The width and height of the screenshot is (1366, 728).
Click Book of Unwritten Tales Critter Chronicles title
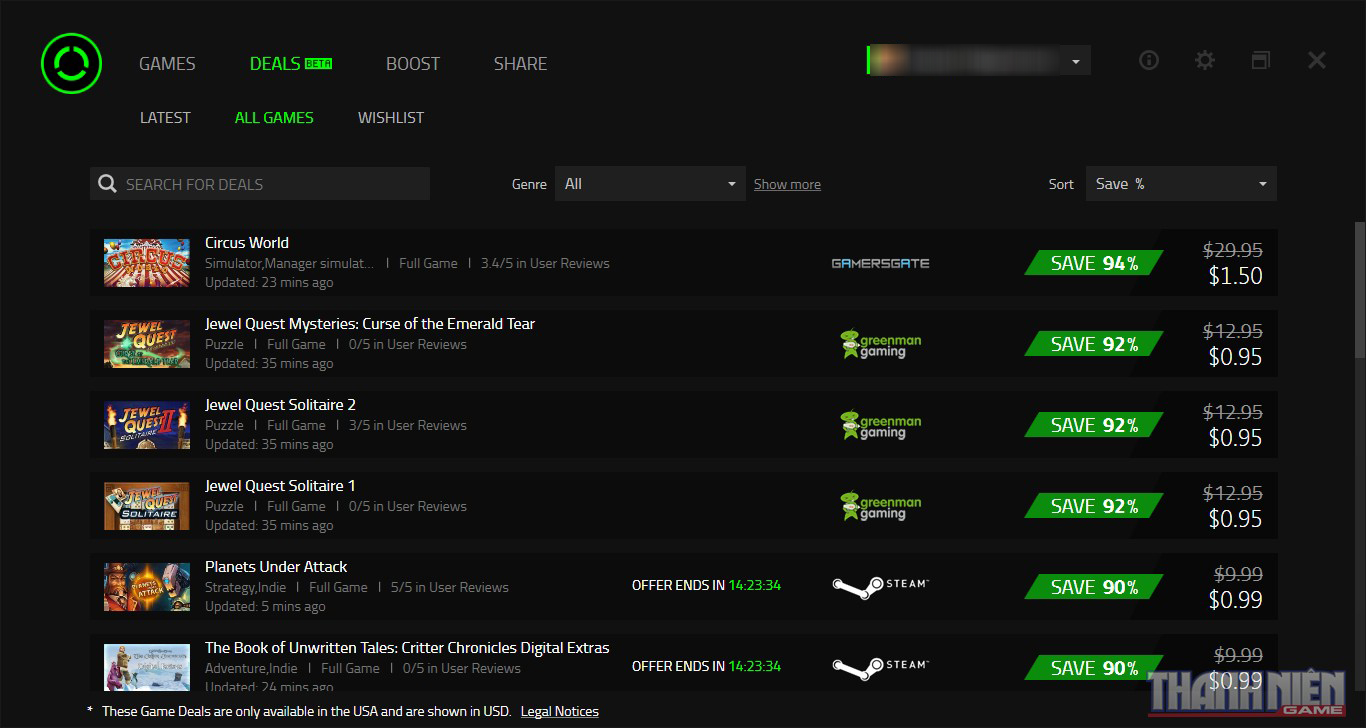point(407,647)
